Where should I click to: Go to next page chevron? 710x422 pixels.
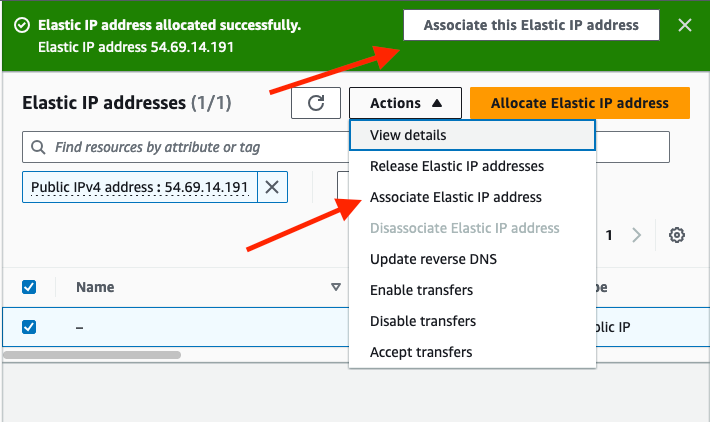[636, 235]
